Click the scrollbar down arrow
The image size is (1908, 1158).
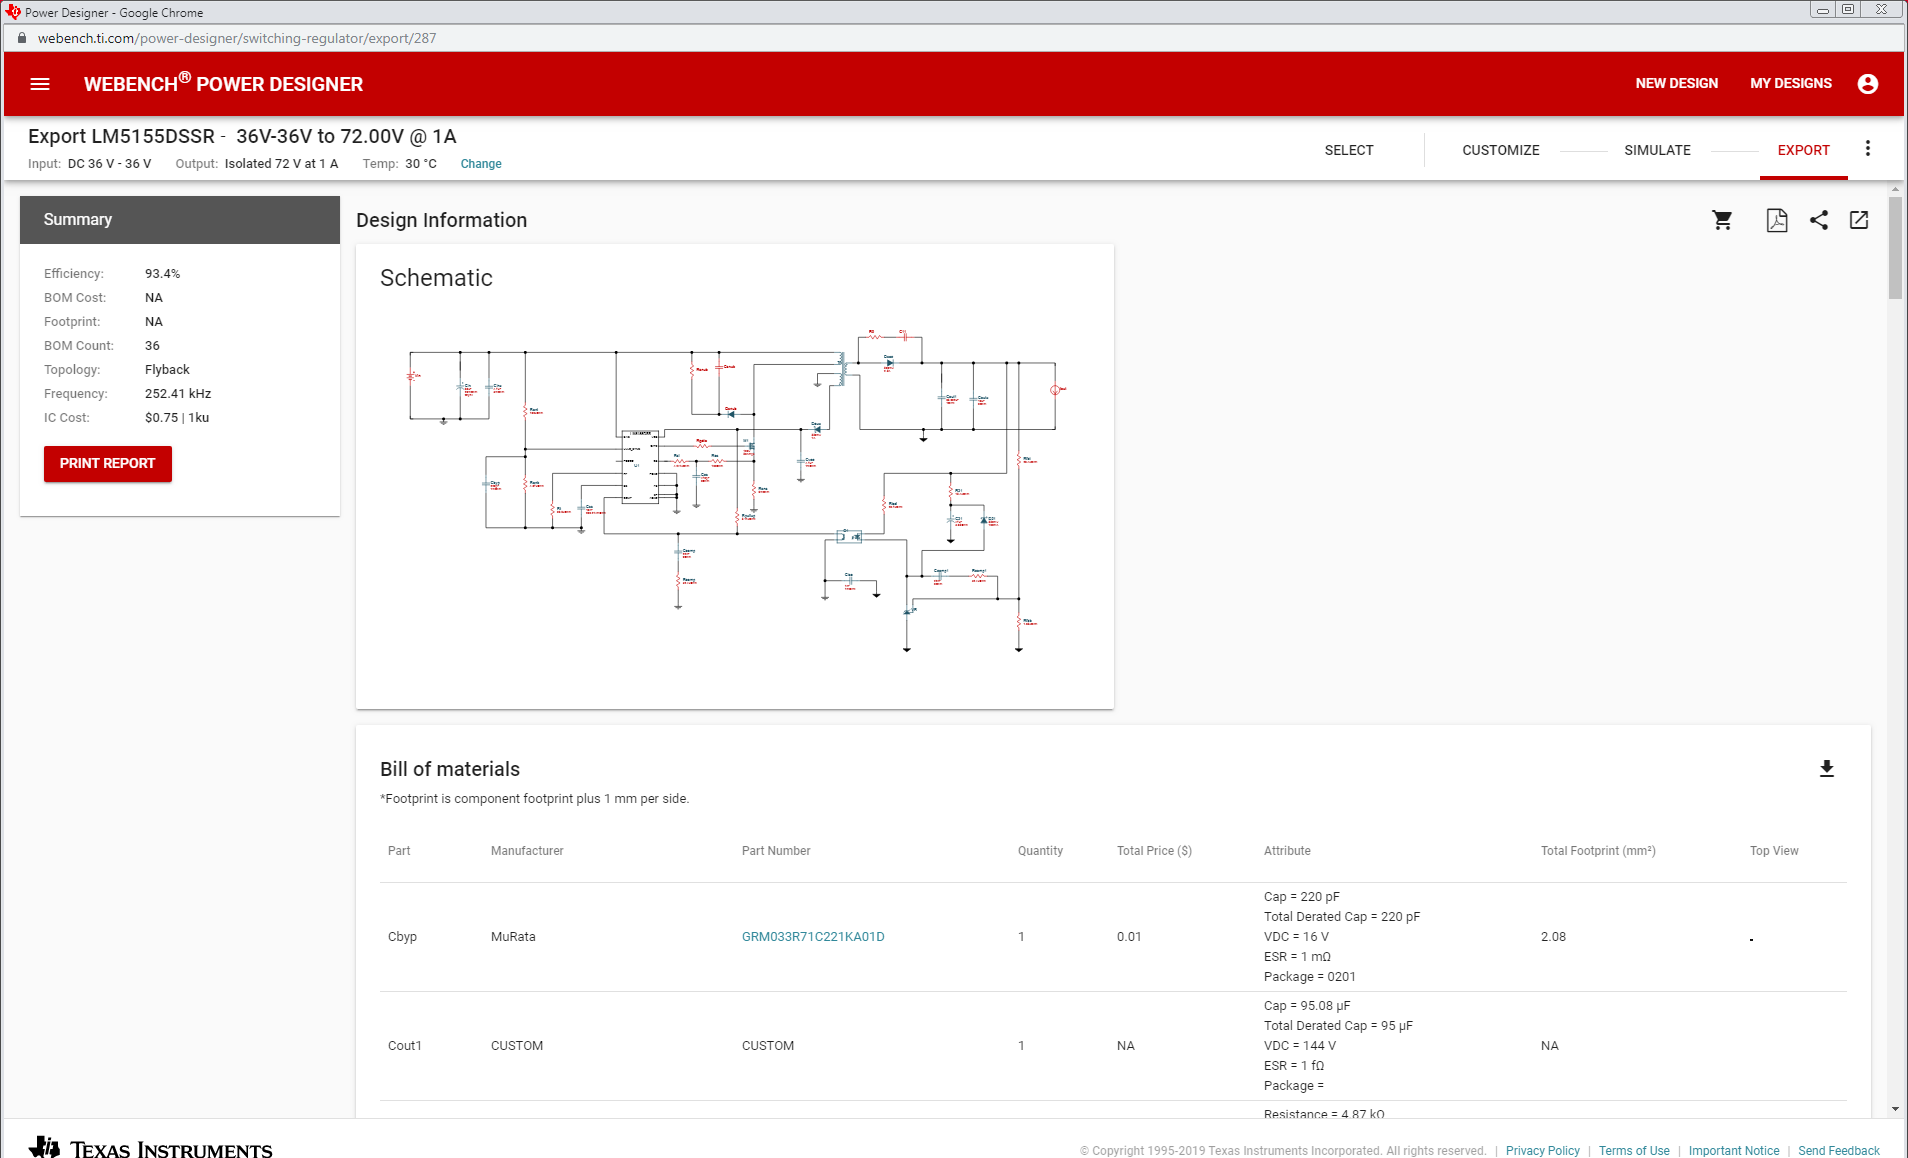(x=1895, y=1108)
